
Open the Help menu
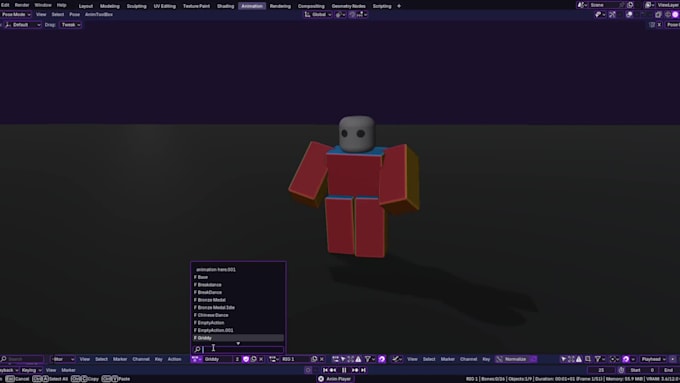click(62, 5)
